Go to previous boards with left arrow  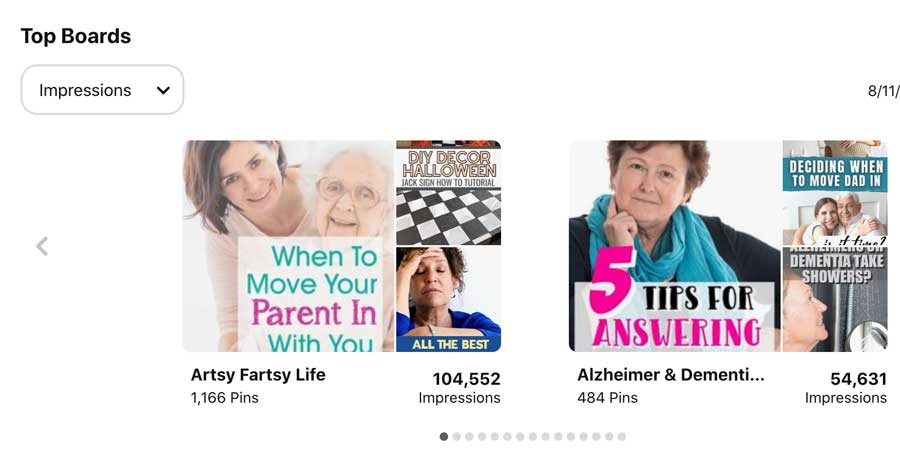click(42, 246)
